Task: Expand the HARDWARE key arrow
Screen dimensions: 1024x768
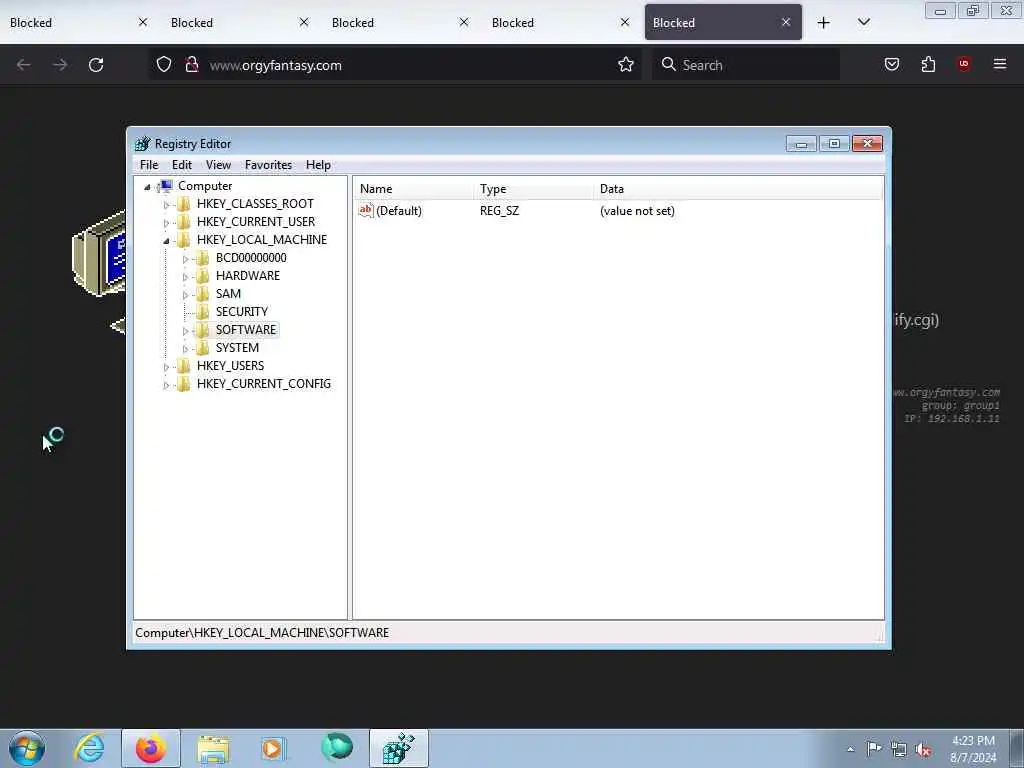Action: (185, 277)
